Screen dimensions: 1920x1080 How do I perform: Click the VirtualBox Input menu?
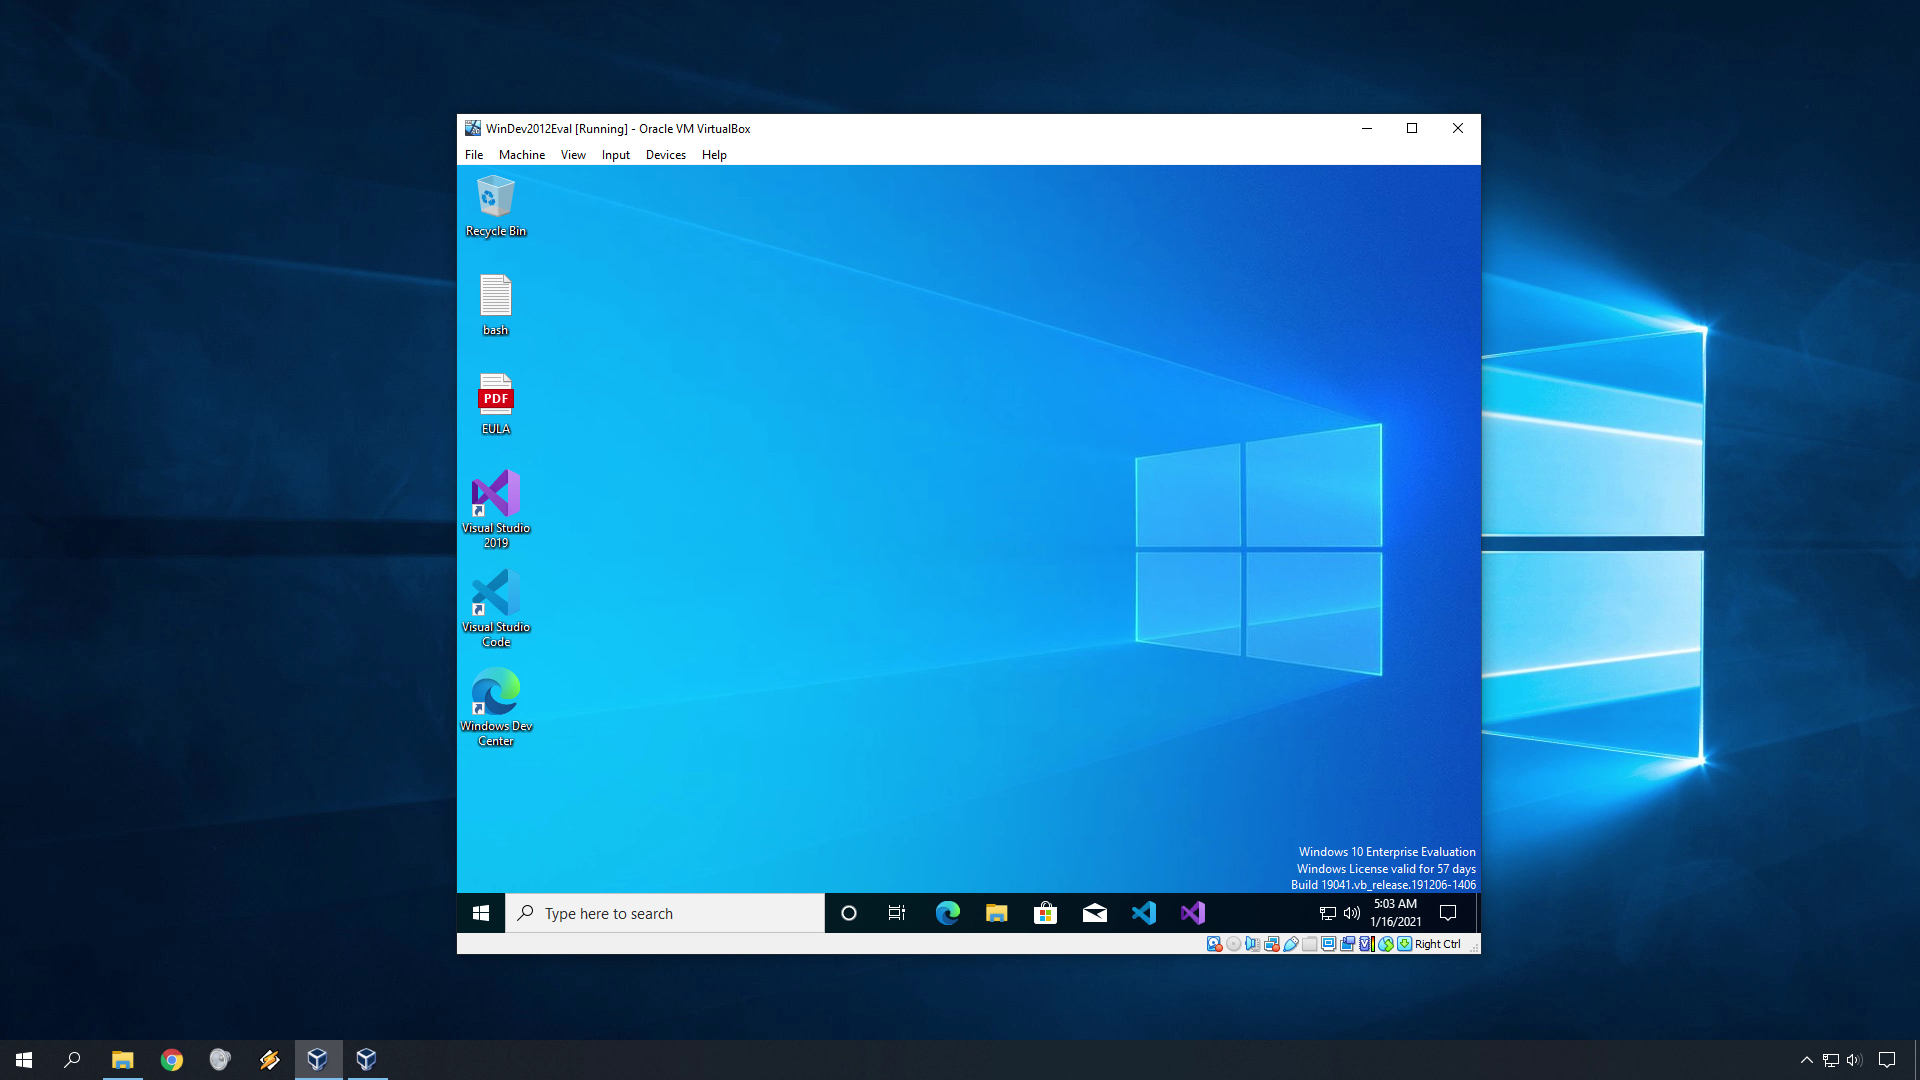[x=615, y=154]
